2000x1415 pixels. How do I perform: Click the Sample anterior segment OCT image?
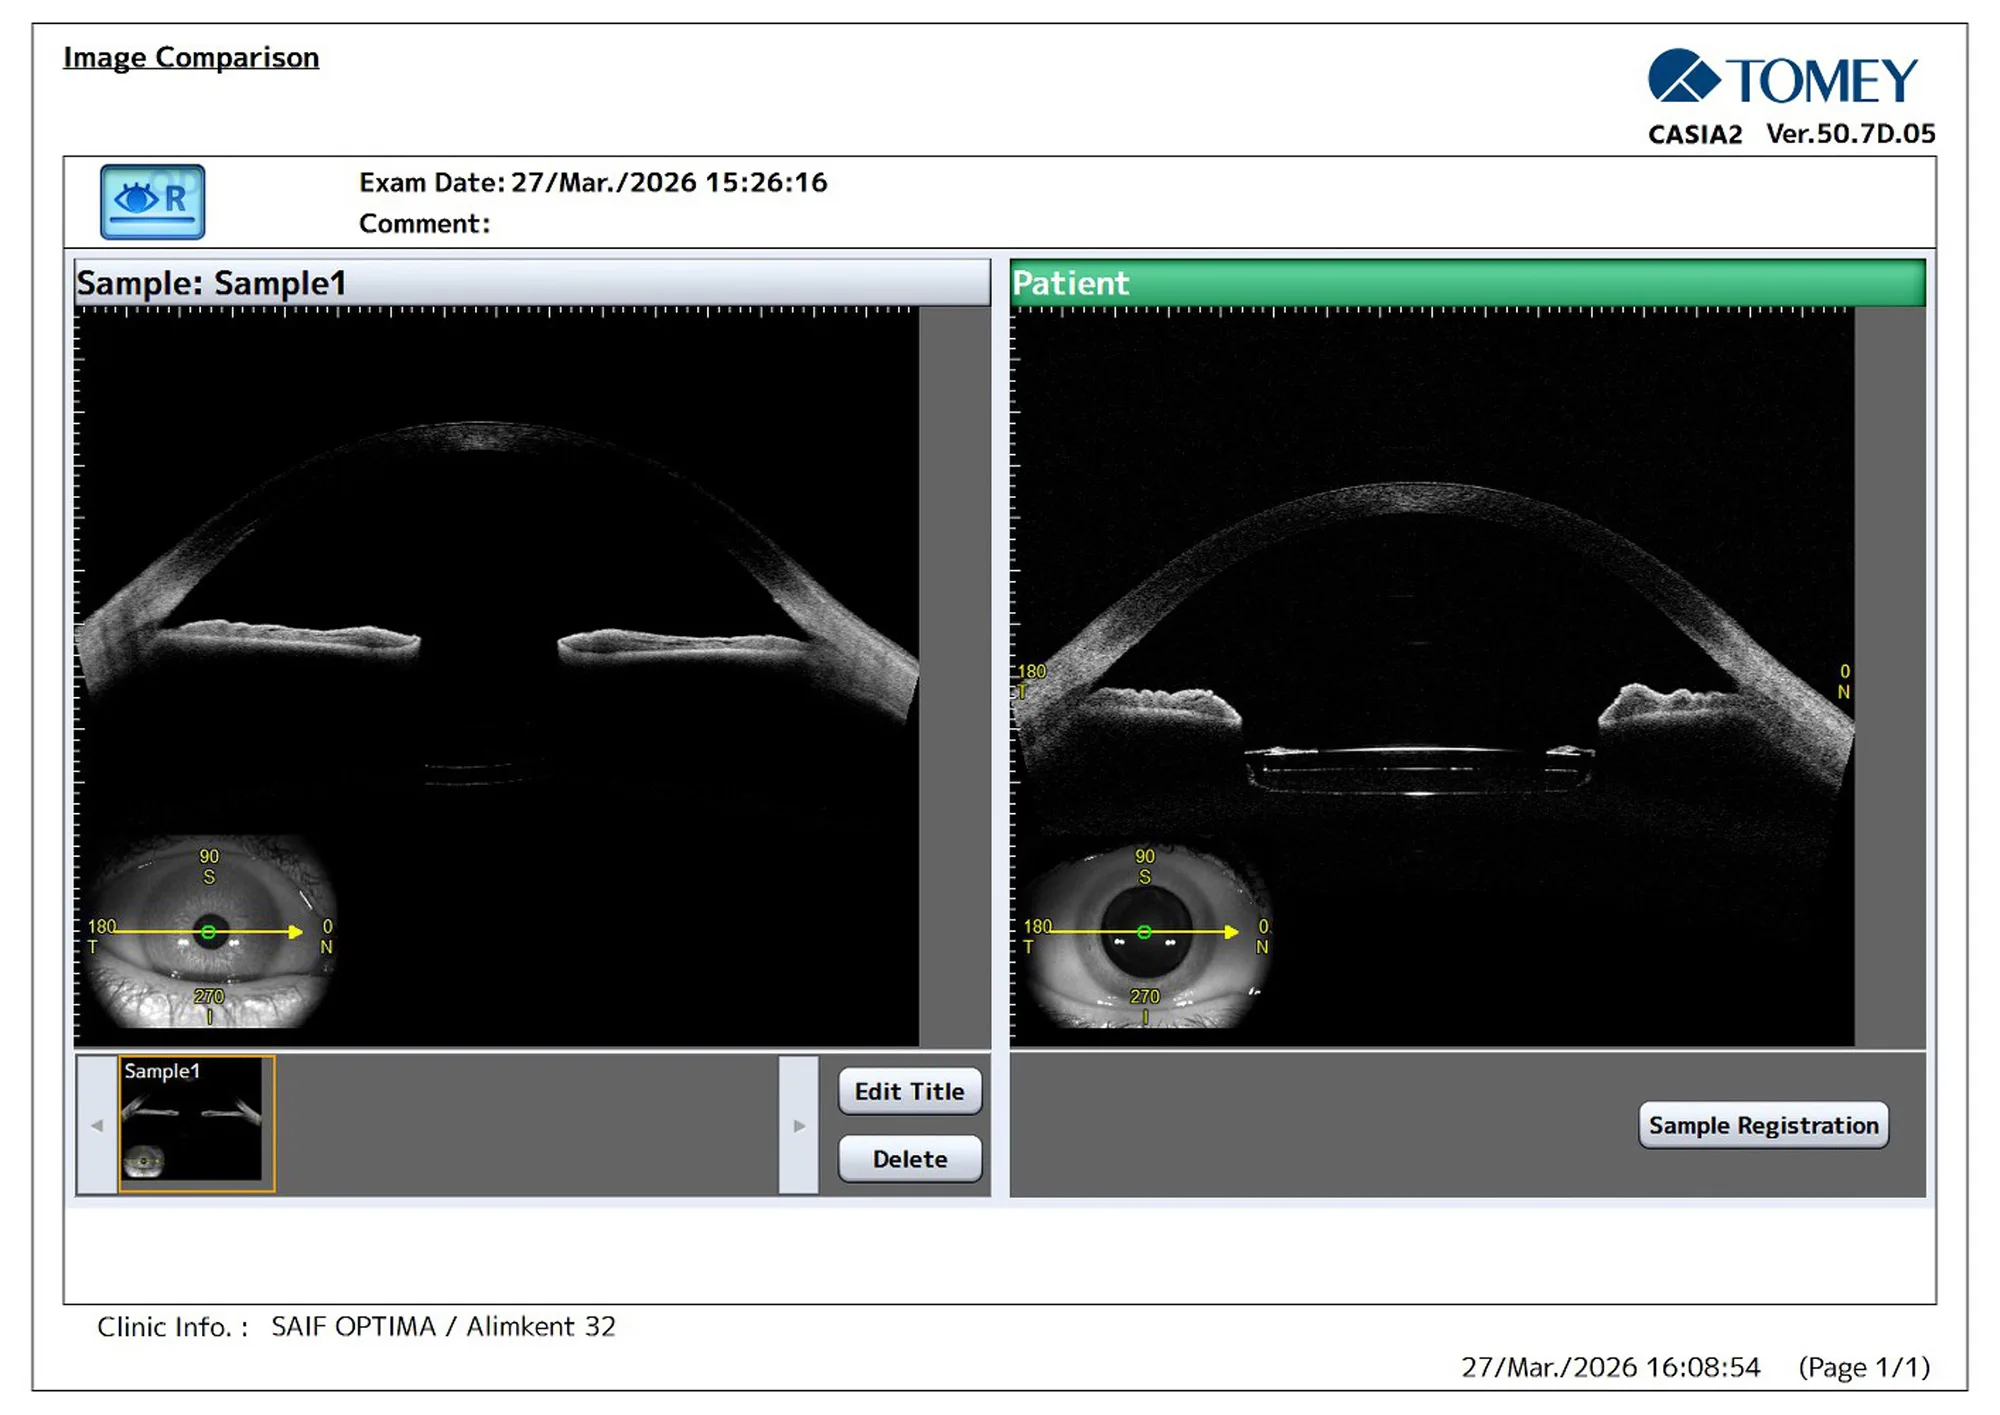pos(497,676)
